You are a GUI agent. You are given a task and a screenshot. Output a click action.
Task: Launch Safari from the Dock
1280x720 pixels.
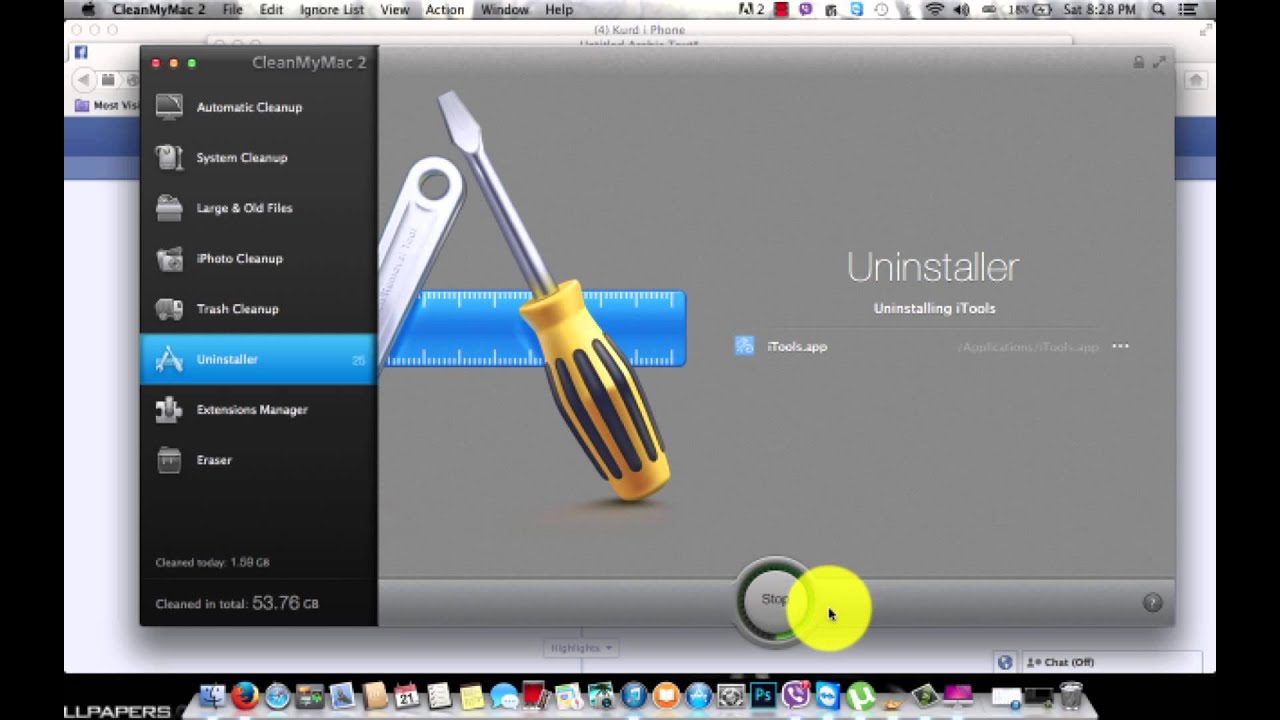click(x=278, y=696)
